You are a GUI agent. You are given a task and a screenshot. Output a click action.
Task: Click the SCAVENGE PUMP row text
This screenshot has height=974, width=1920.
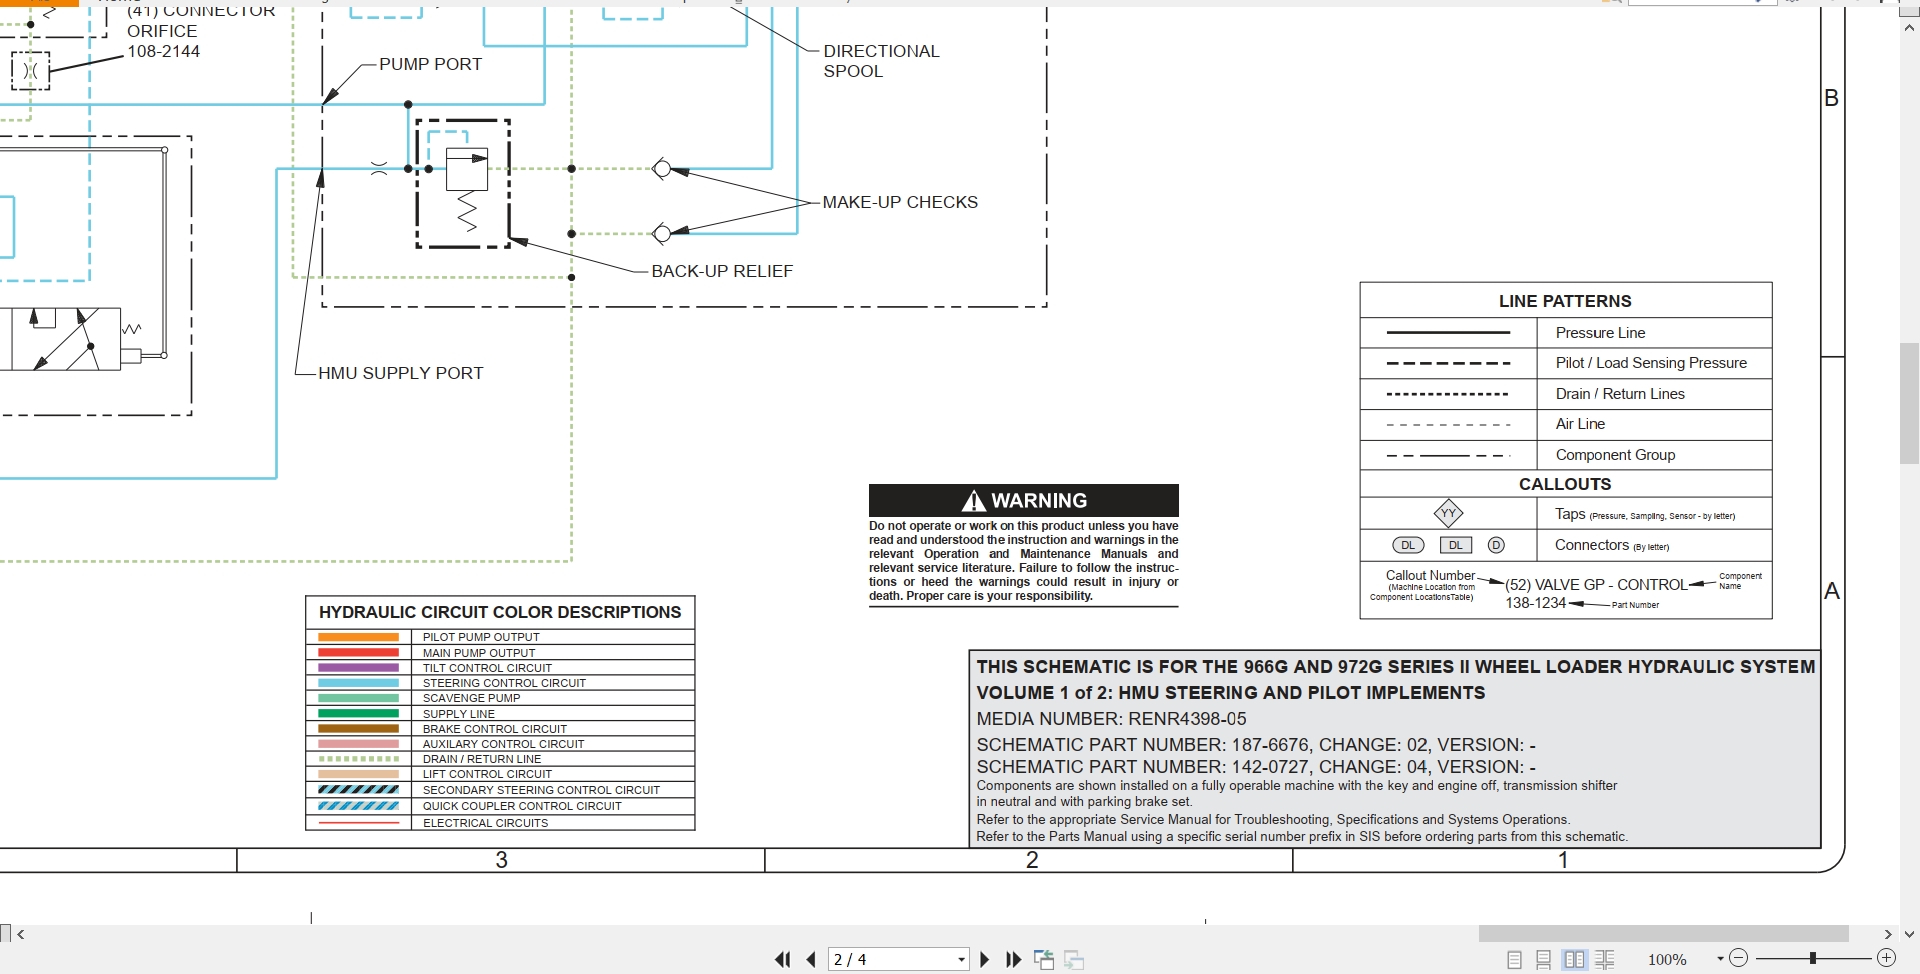coord(471,698)
